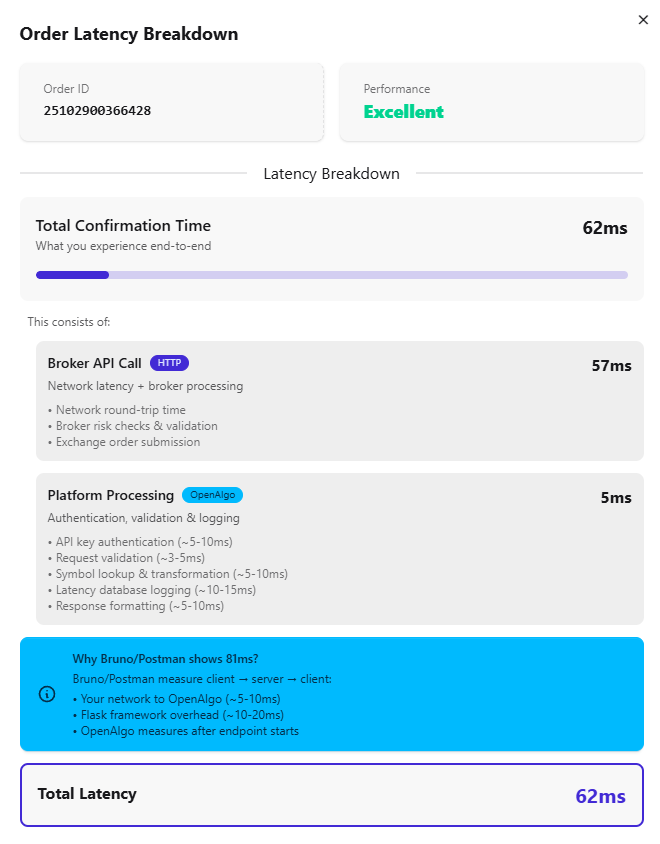Click the Latency Breakdown section divider title

point(332,174)
